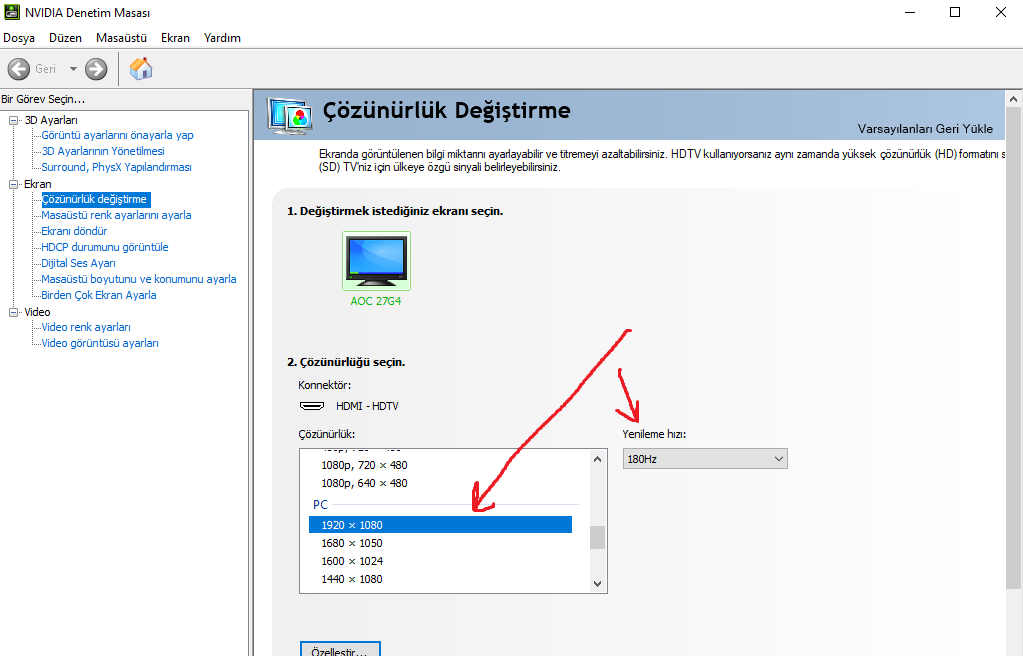Viewport: 1023px width, 656px height.
Task: Click the Back (Geri) arrow icon
Action: tap(18, 69)
